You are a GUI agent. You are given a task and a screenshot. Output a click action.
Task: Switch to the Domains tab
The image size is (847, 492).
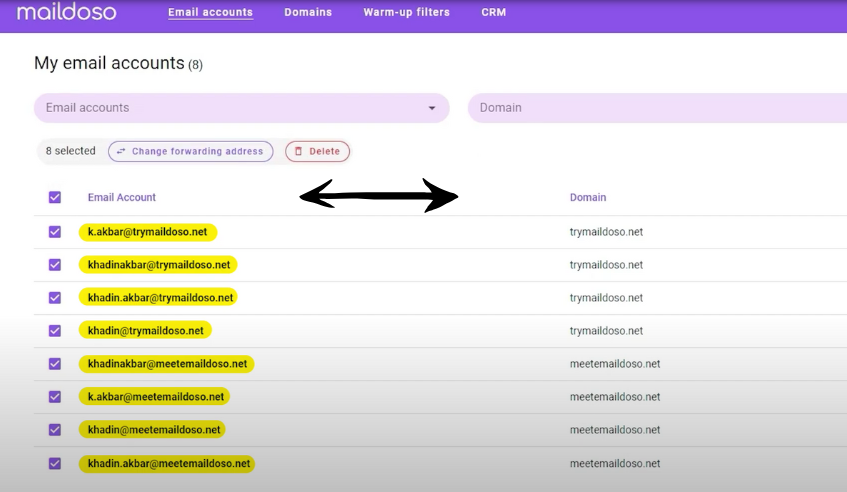[x=308, y=12]
